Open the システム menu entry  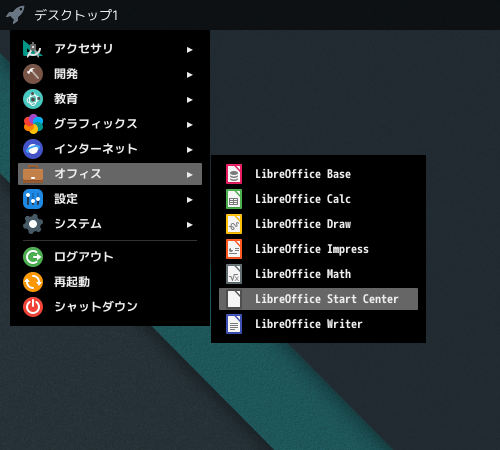coord(110,224)
